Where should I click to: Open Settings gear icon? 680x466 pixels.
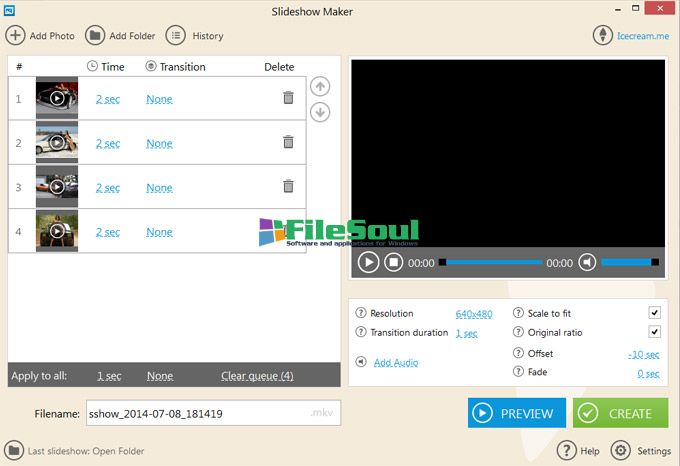[x=620, y=450]
